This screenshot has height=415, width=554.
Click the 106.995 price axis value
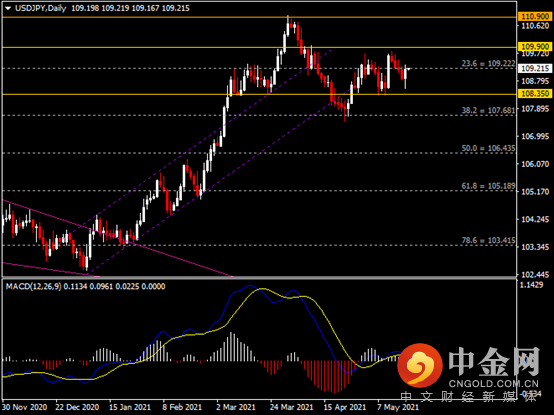coord(535,136)
